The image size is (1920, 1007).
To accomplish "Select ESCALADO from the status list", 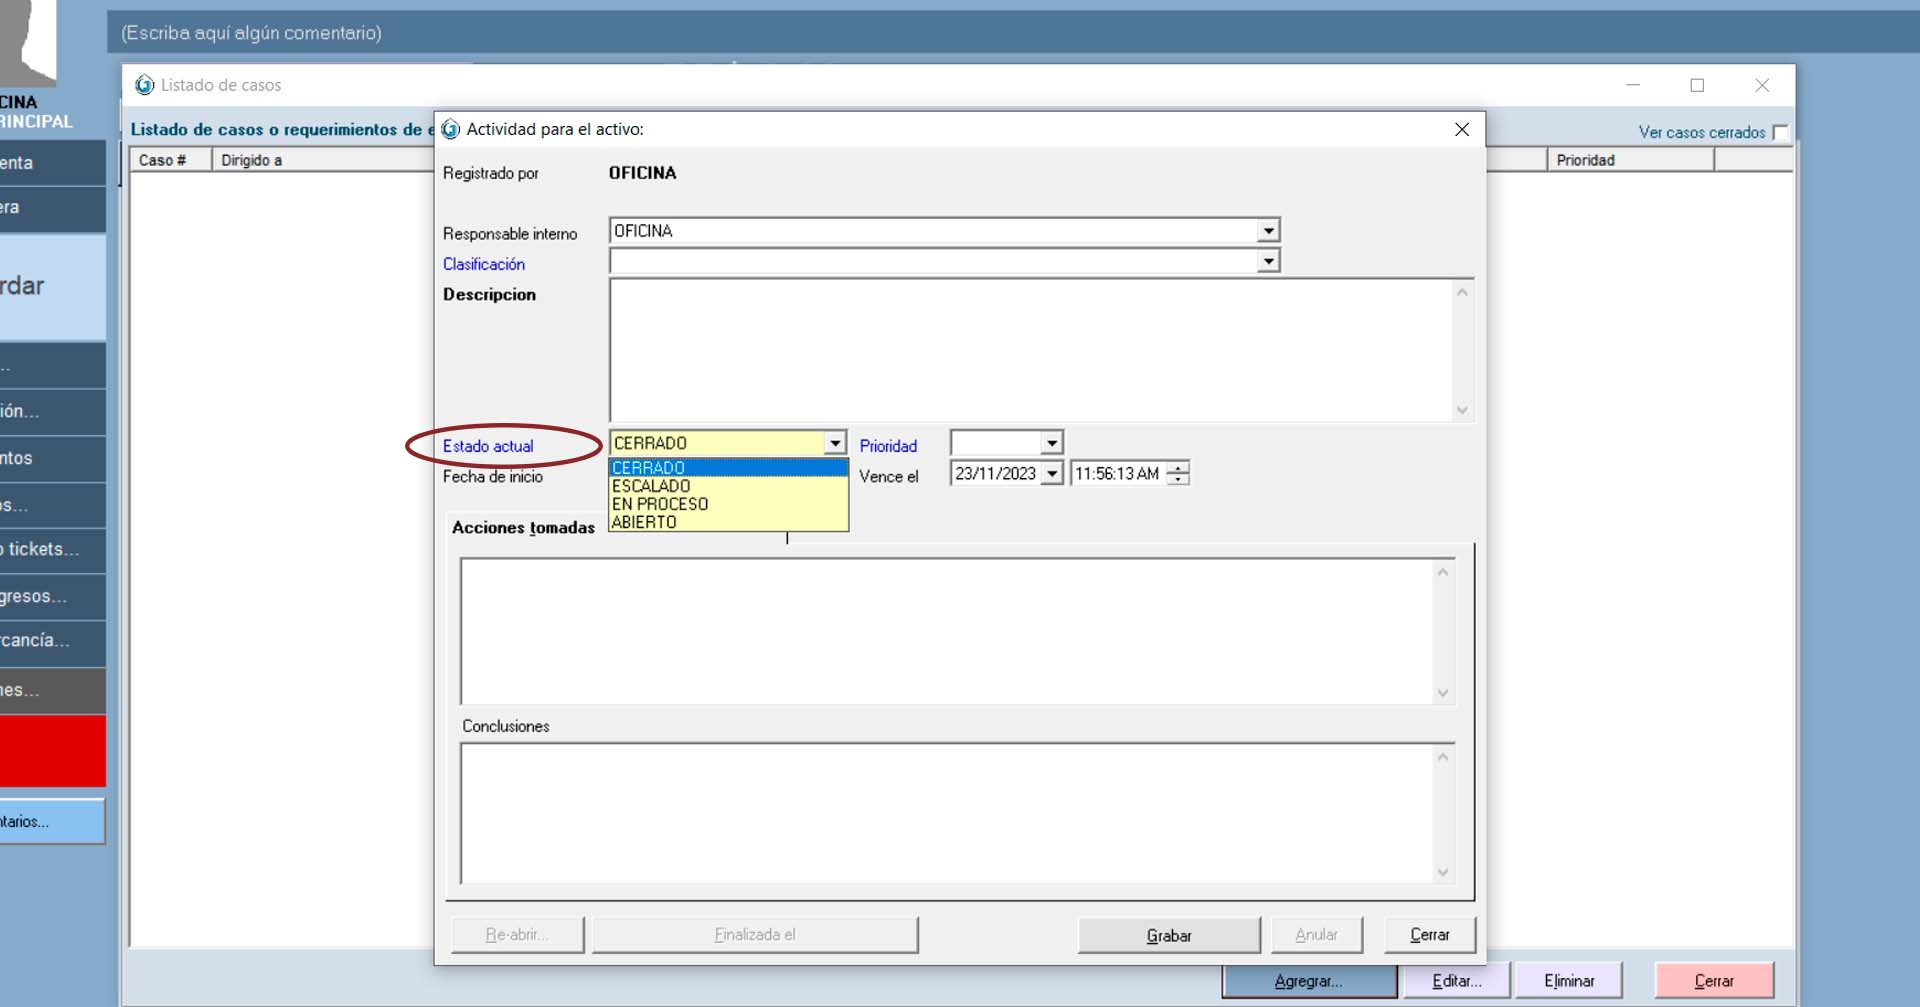I will (651, 486).
